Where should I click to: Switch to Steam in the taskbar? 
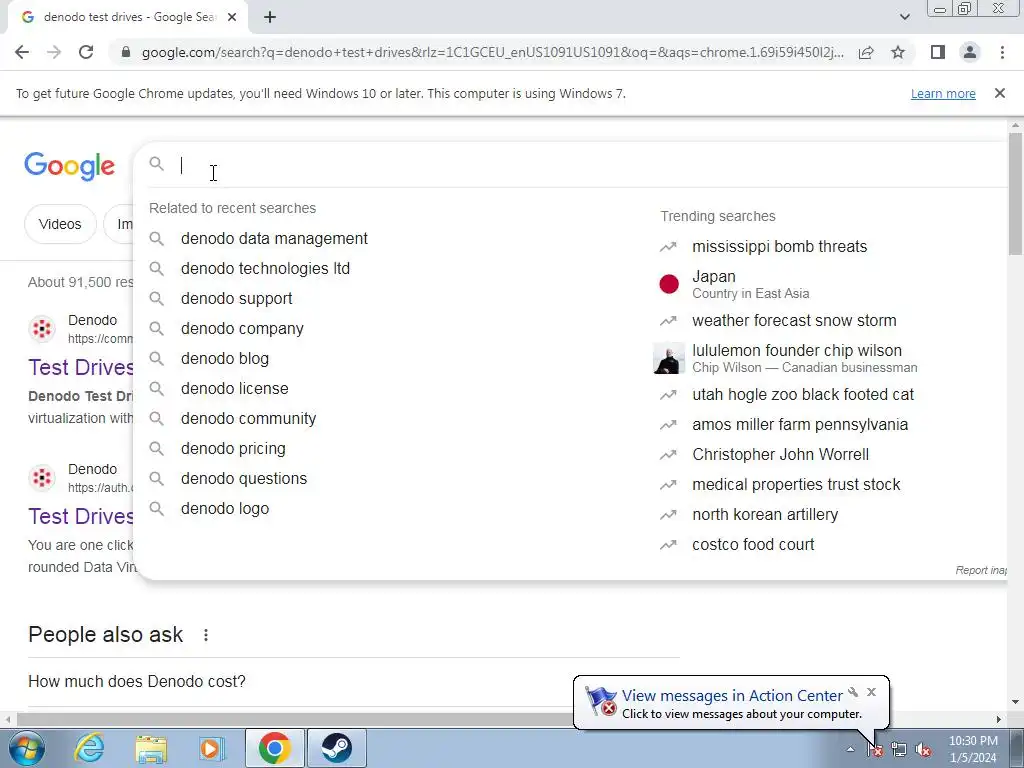[x=337, y=748]
